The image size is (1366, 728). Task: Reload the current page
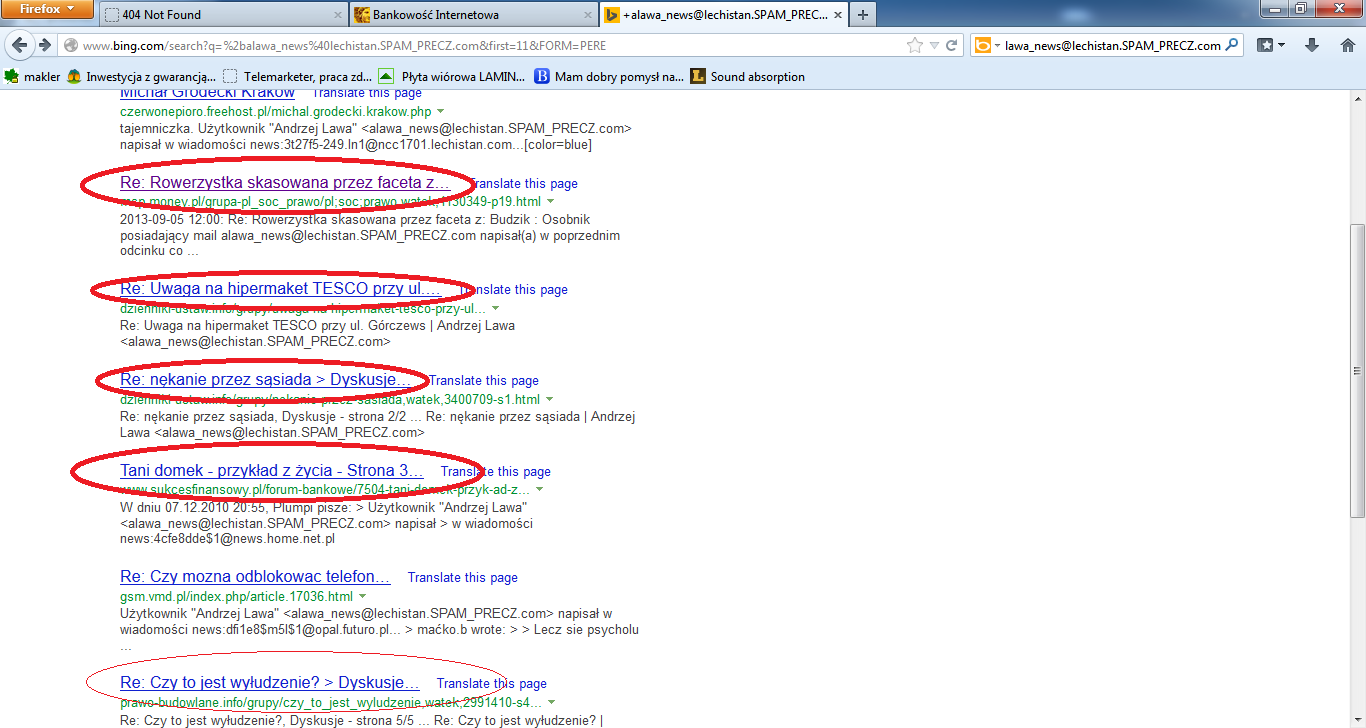click(x=952, y=45)
